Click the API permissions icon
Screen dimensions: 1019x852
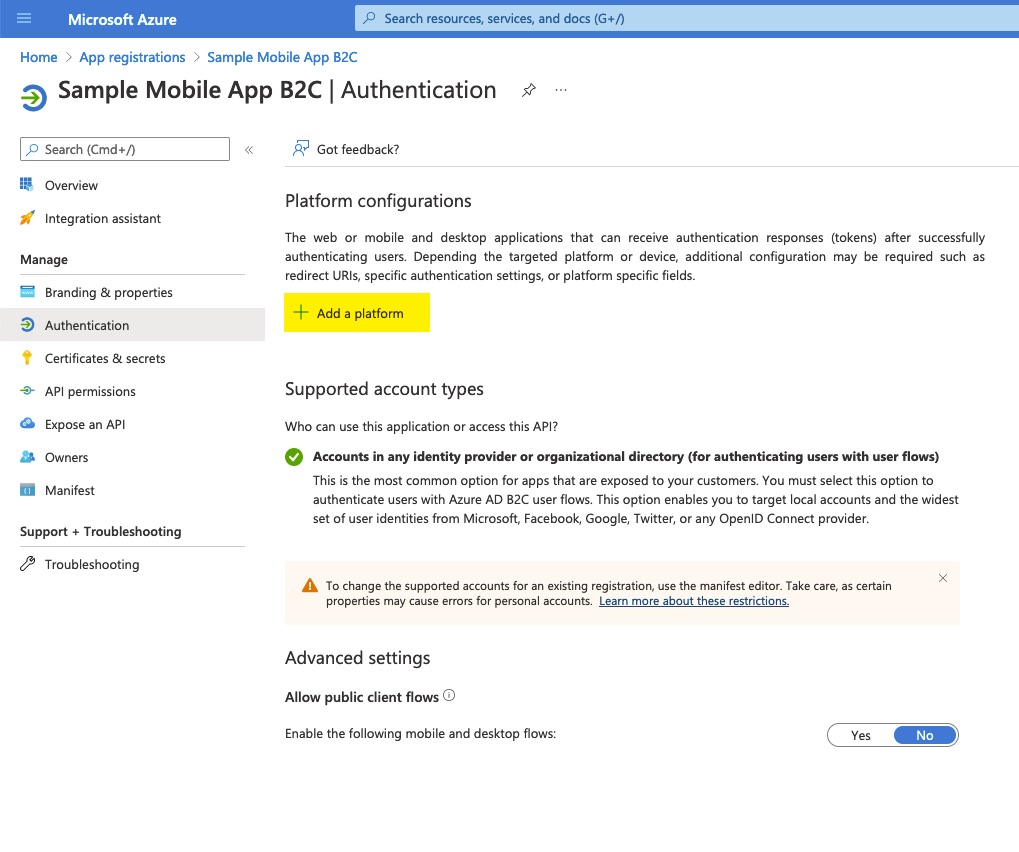pyautogui.click(x=27, y=391)
